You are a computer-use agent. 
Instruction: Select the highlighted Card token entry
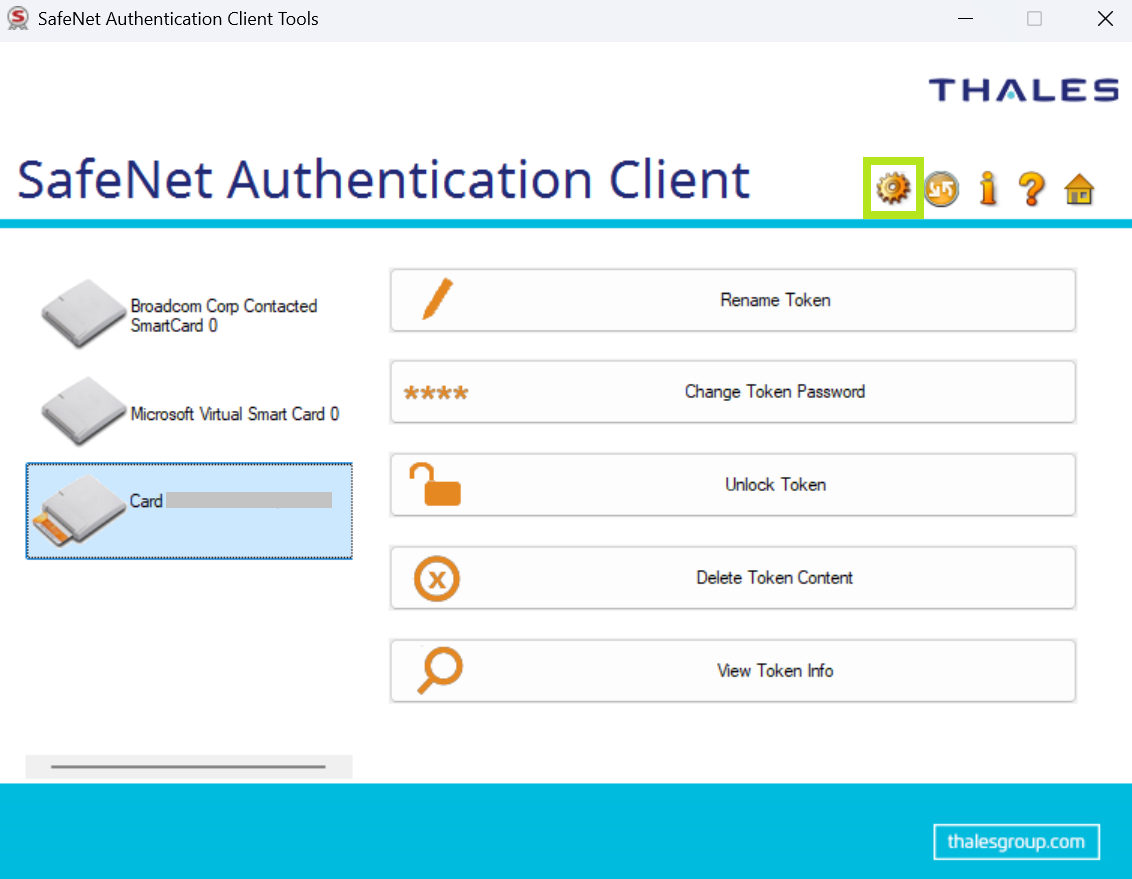click(x=189, y=511)
